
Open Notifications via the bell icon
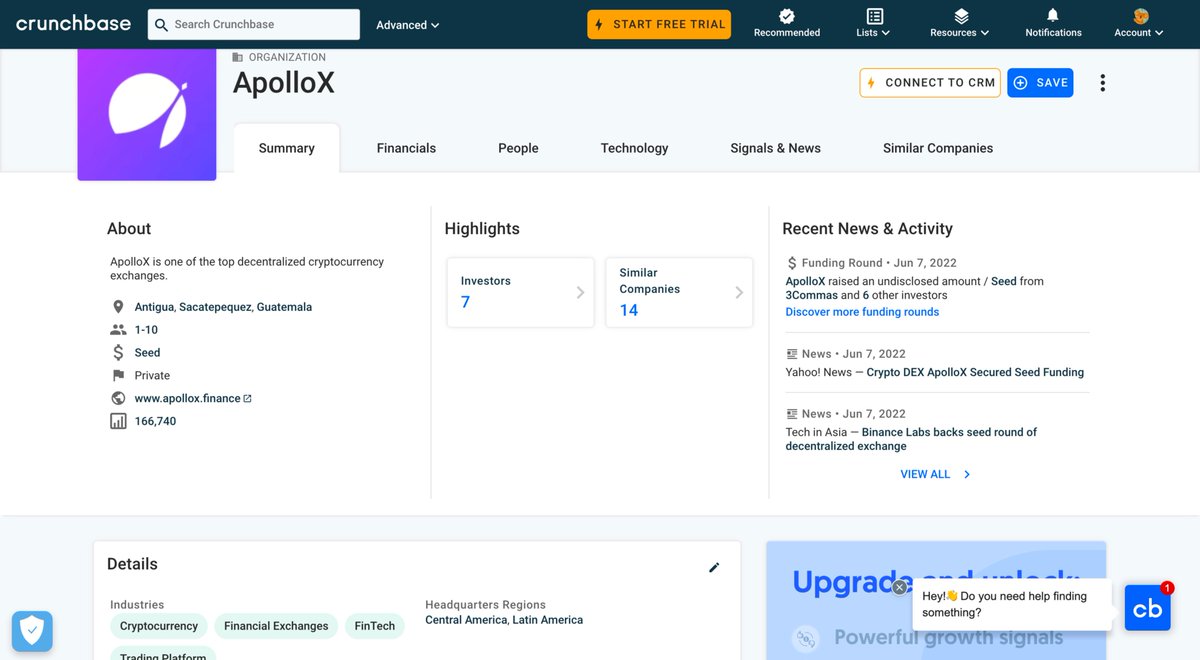point(1052,17)
